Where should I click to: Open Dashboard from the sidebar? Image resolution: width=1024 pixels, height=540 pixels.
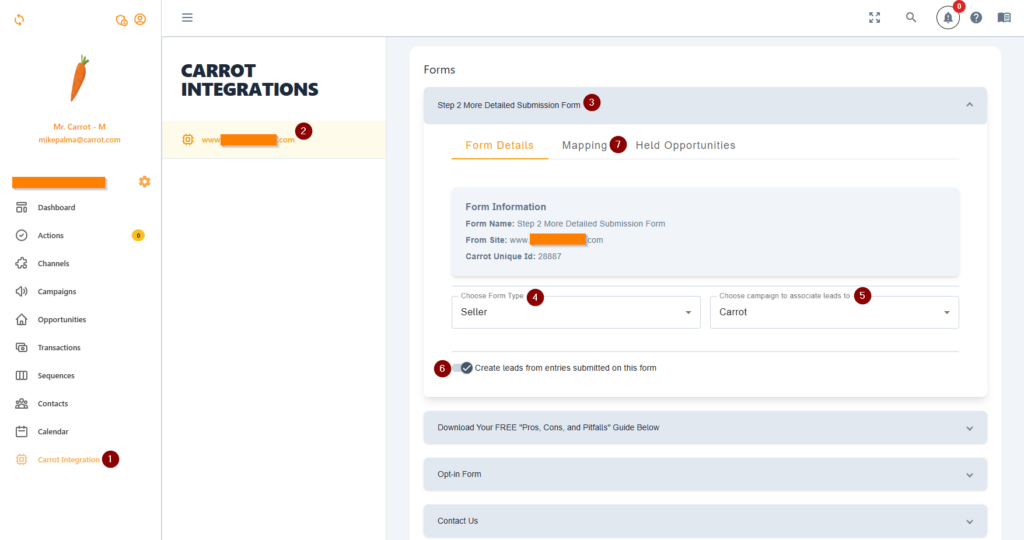tap(56, 208)
